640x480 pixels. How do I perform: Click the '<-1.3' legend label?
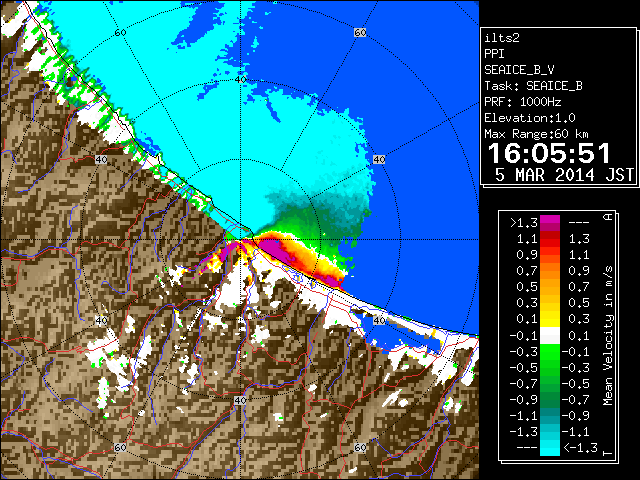pyautogui.click(x=580, y=448)
